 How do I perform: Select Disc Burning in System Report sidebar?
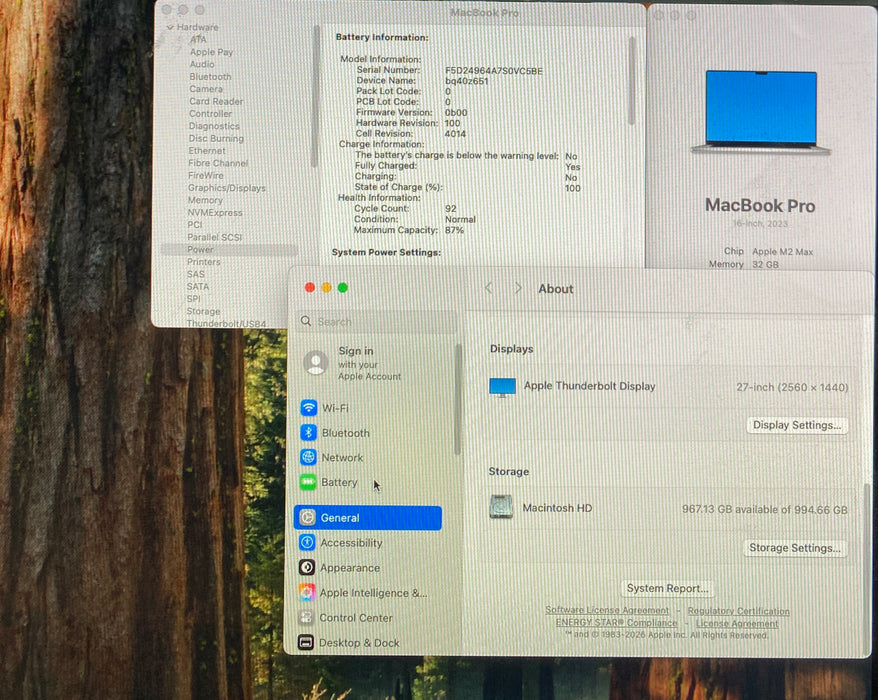click(x=216, y=138)
